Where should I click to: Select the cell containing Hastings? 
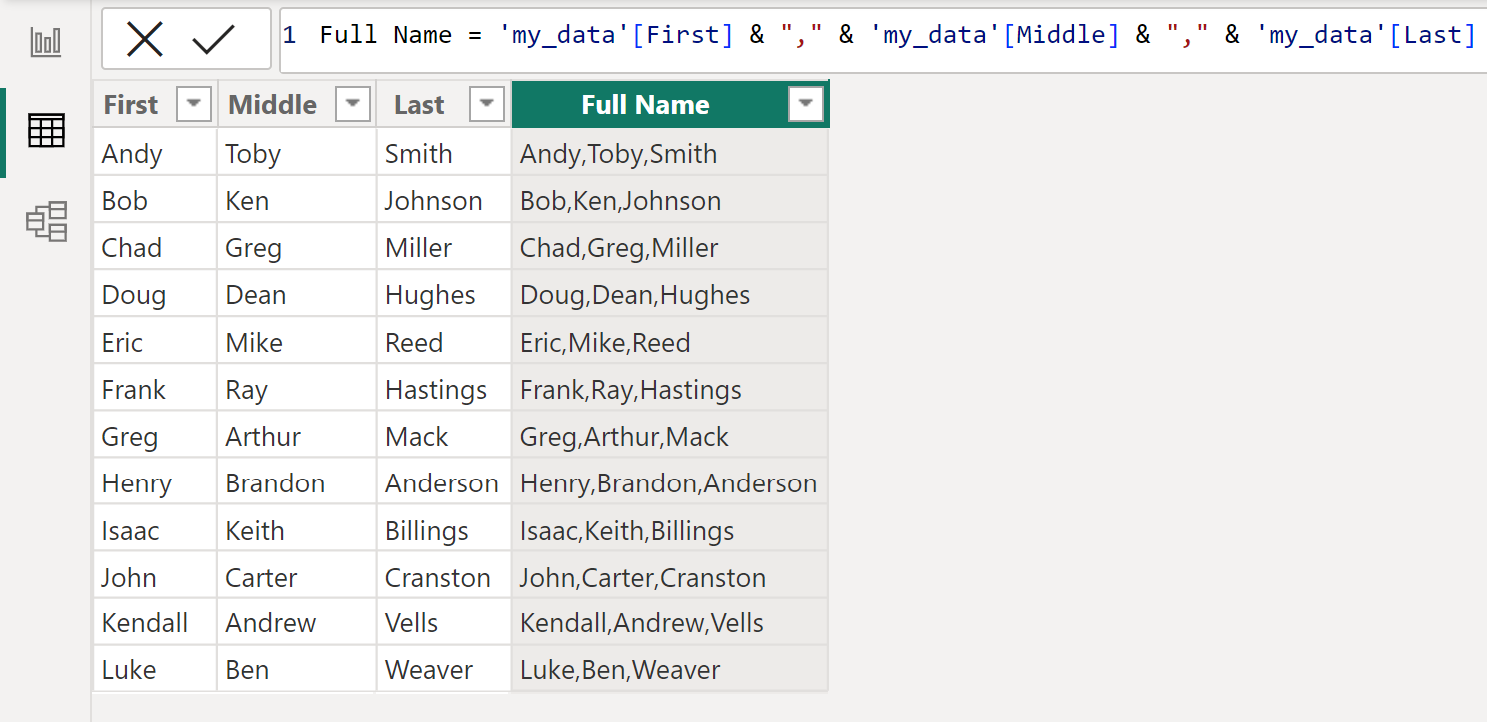444,389
